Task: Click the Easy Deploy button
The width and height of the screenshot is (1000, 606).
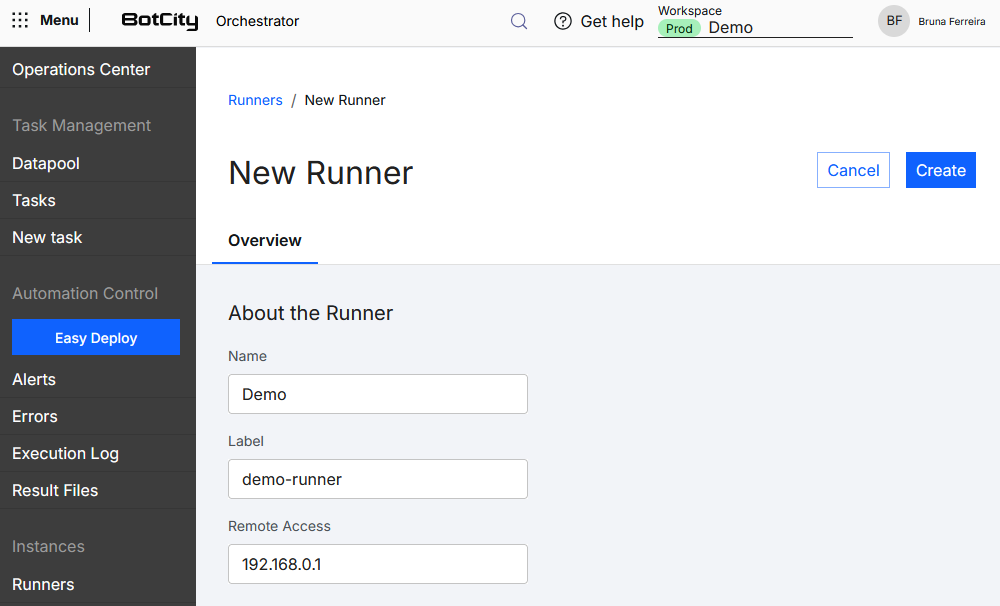Action: (x=96, y=337)
